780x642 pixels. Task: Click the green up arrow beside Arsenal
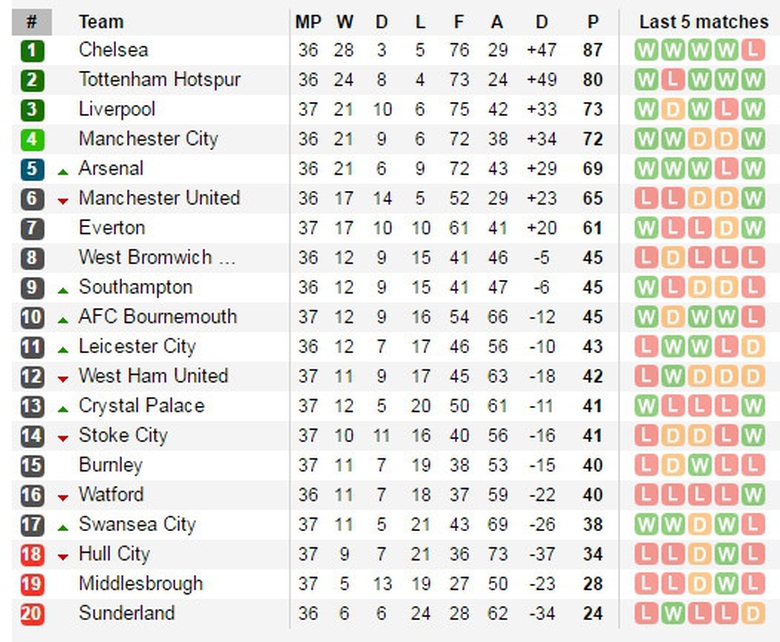(x=63, y=171)
